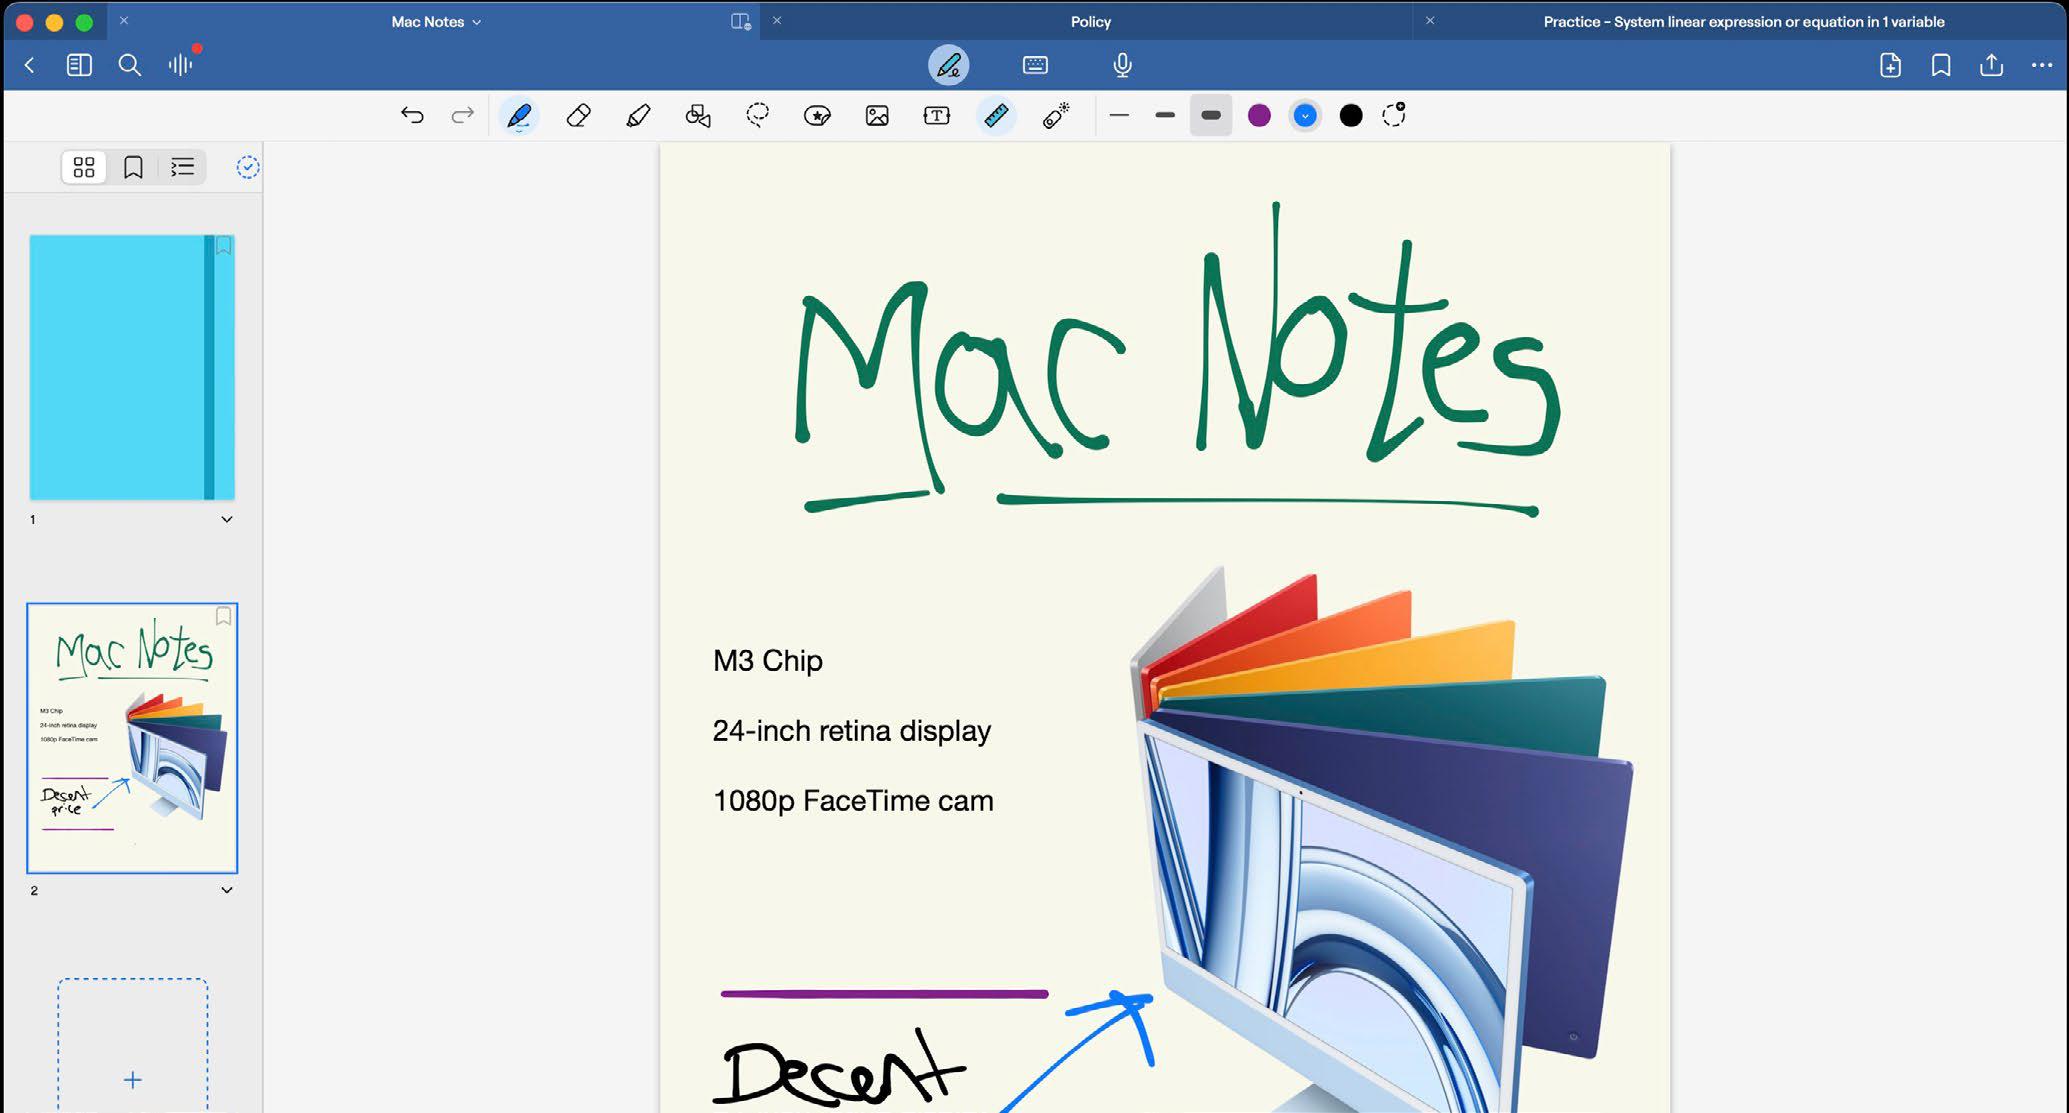2069x1113 pixels.
Task: Open the more options ellipsis menu
Action: 2041,65
